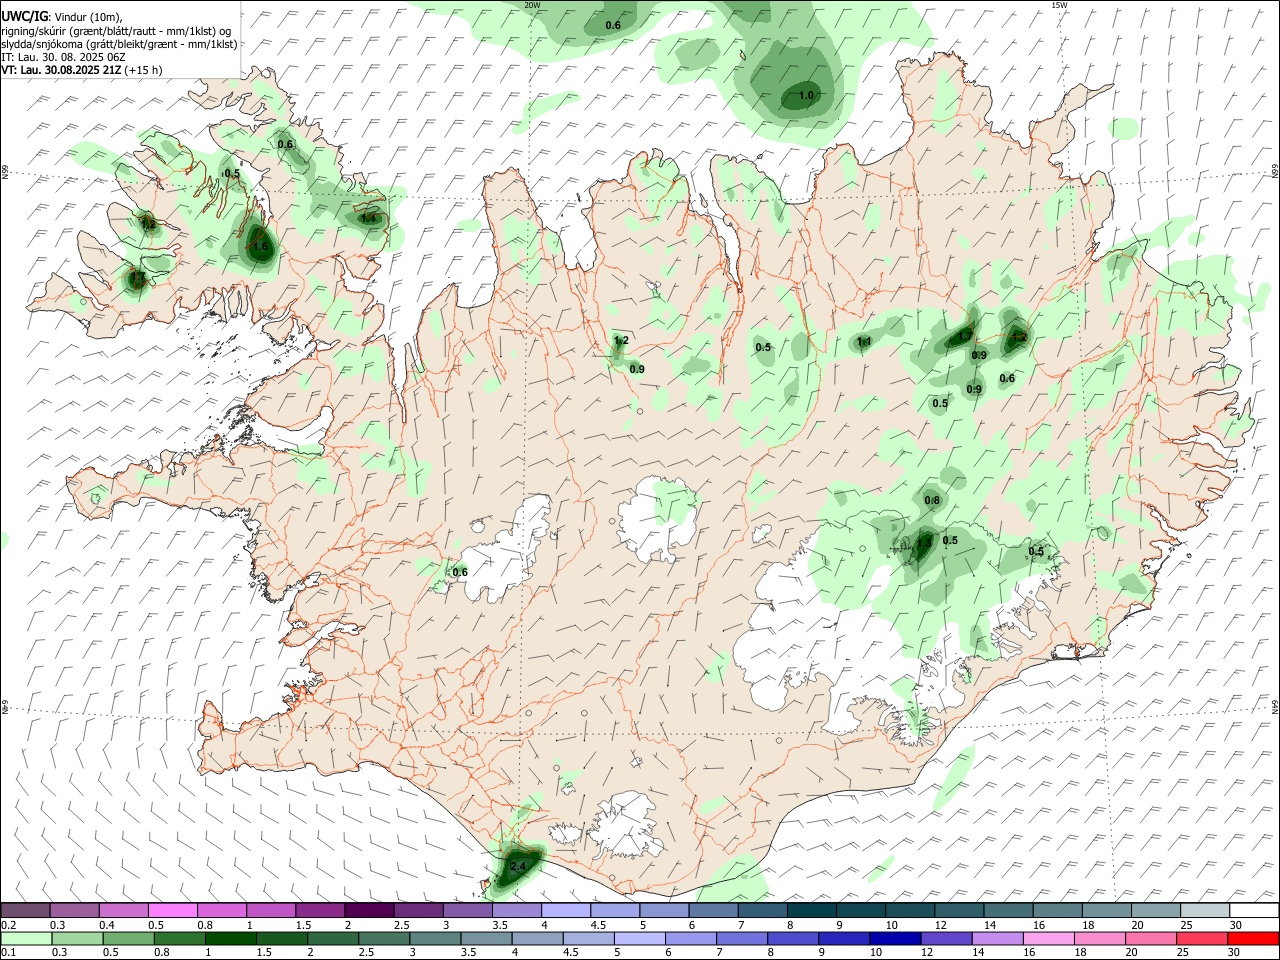The image size is (1280, 960).
Task: Select the light pink rain swatch between 16 and 18
Action: [x=1050, y=939]
